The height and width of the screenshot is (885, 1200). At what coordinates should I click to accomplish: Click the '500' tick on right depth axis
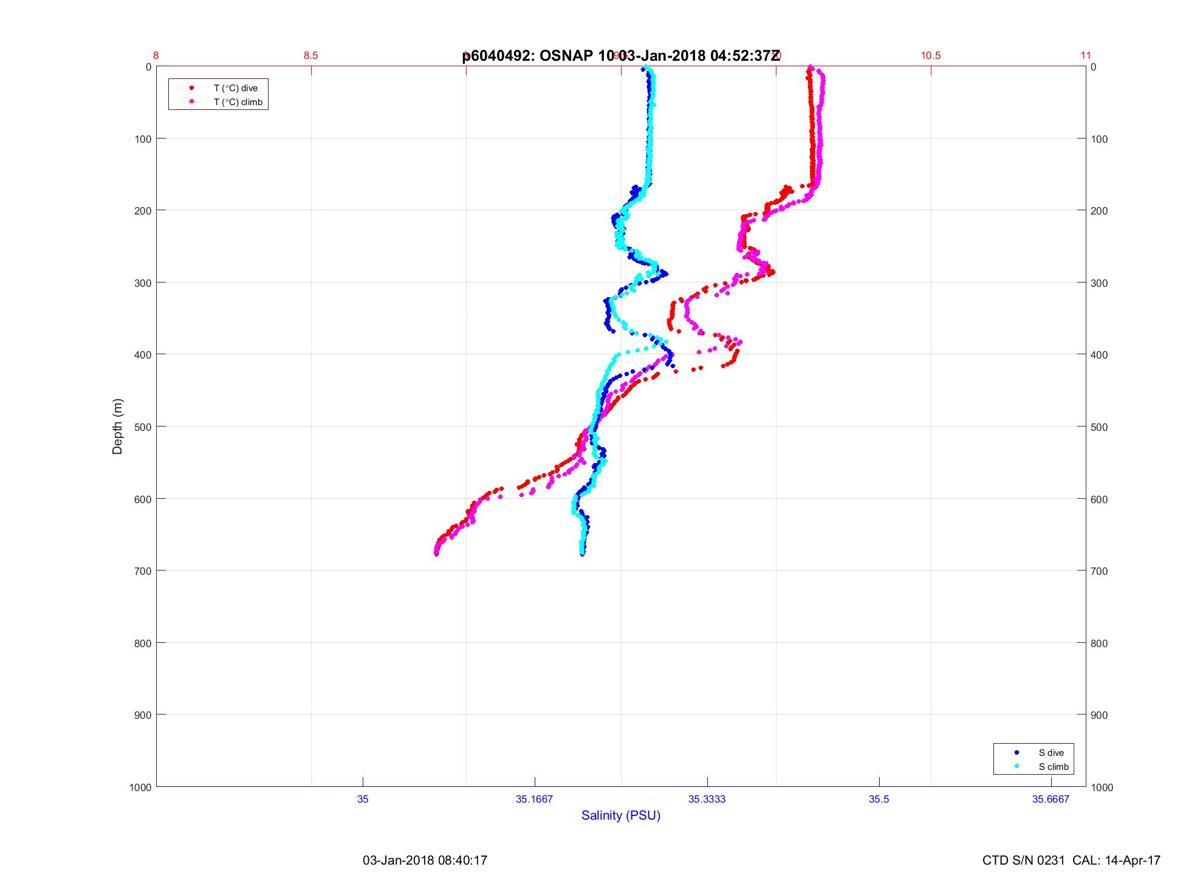[1100, 427]
